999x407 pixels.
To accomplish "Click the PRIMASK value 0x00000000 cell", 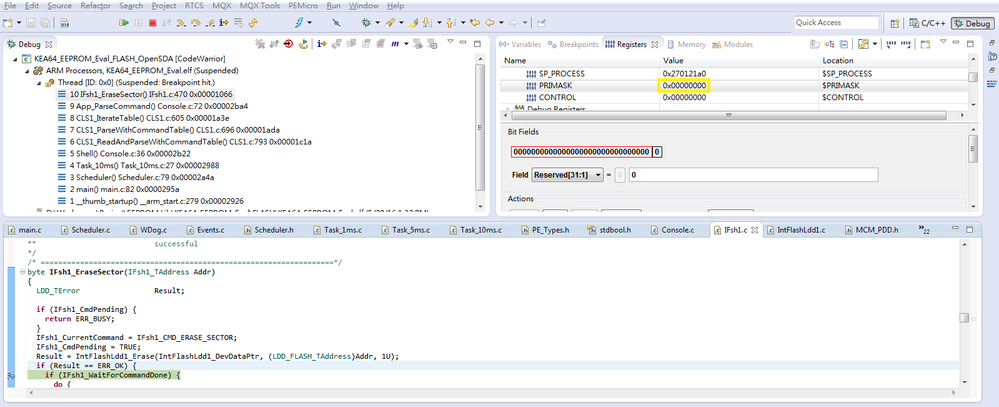I will (x=684, y=85).
